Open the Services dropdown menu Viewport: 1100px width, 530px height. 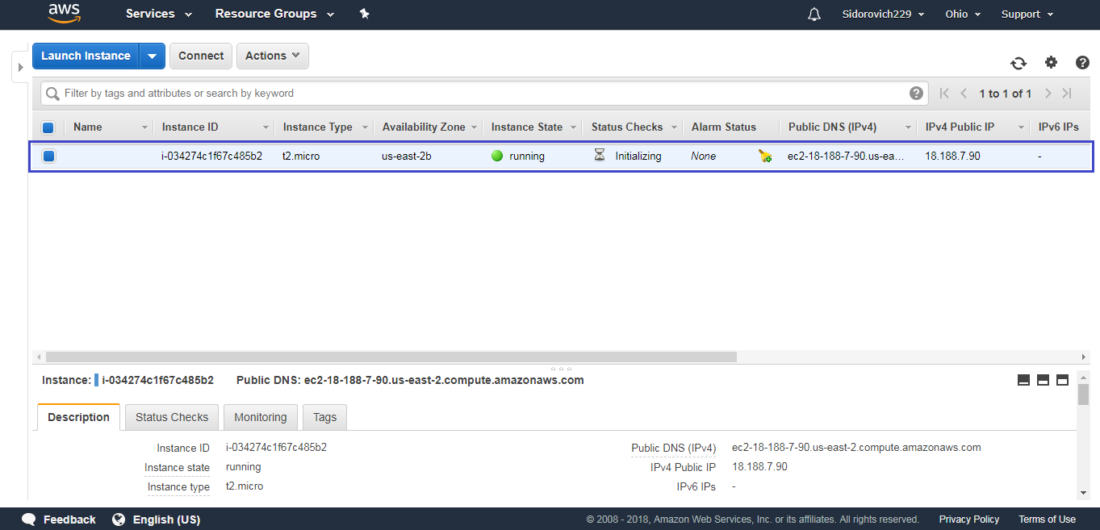159,14
